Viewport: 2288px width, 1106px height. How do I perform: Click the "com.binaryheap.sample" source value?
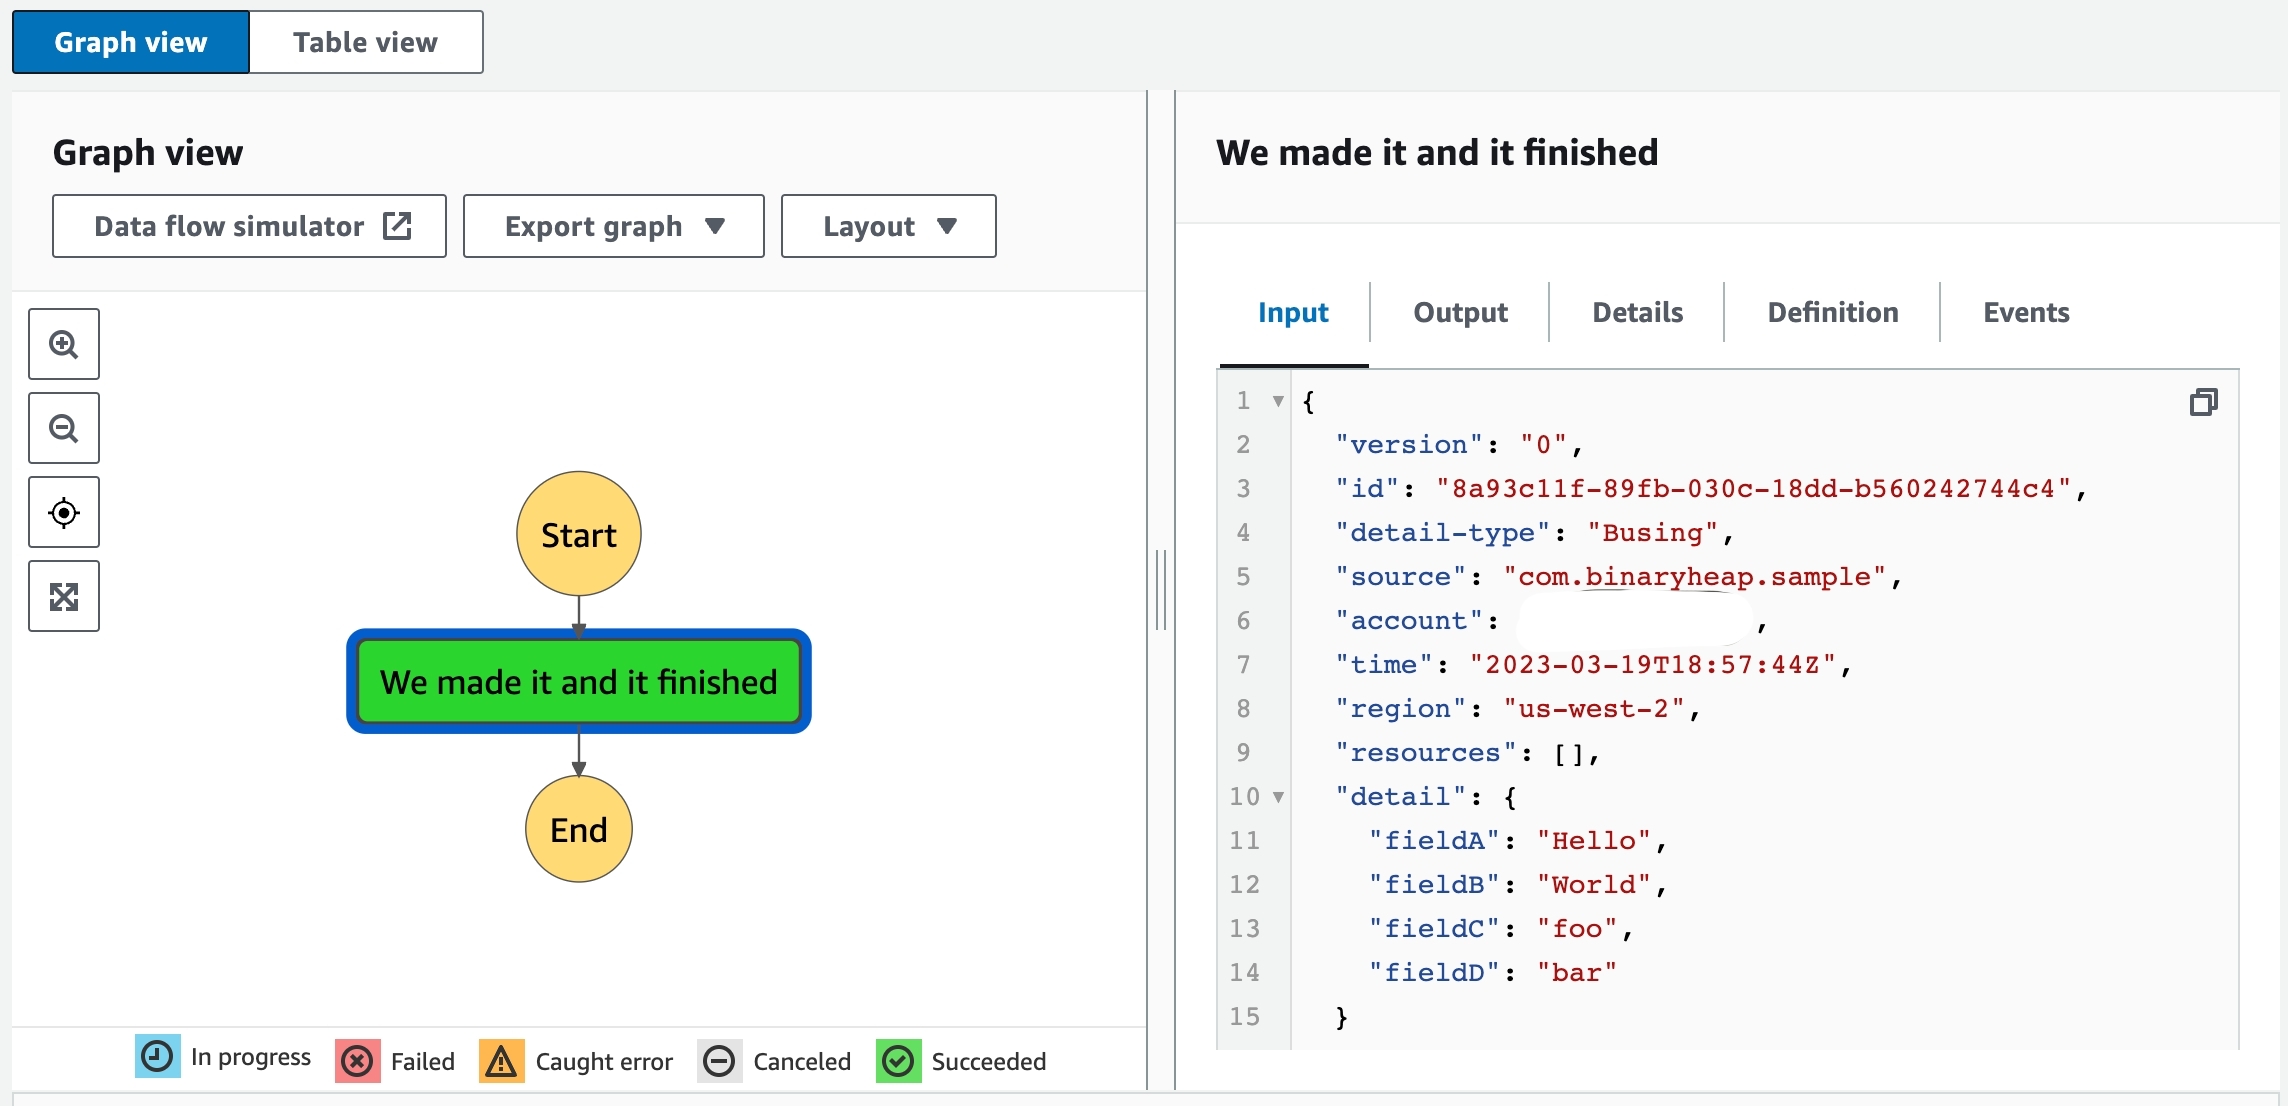click(x=1694, y=577)
